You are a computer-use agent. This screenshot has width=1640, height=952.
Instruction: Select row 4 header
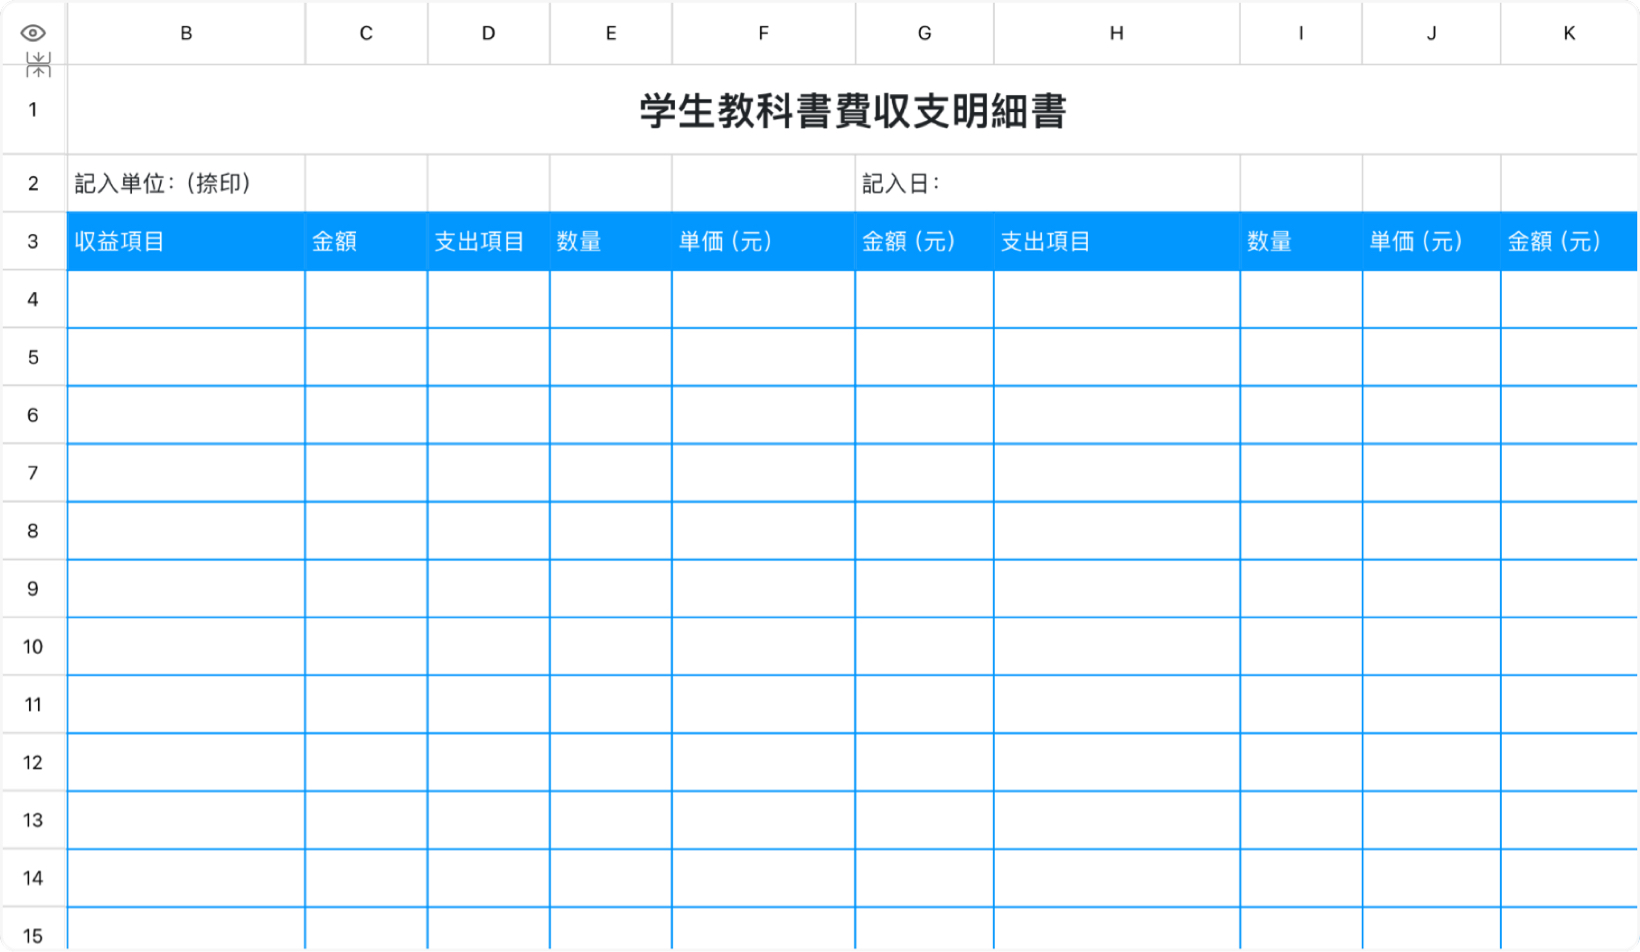coord(33,299)
